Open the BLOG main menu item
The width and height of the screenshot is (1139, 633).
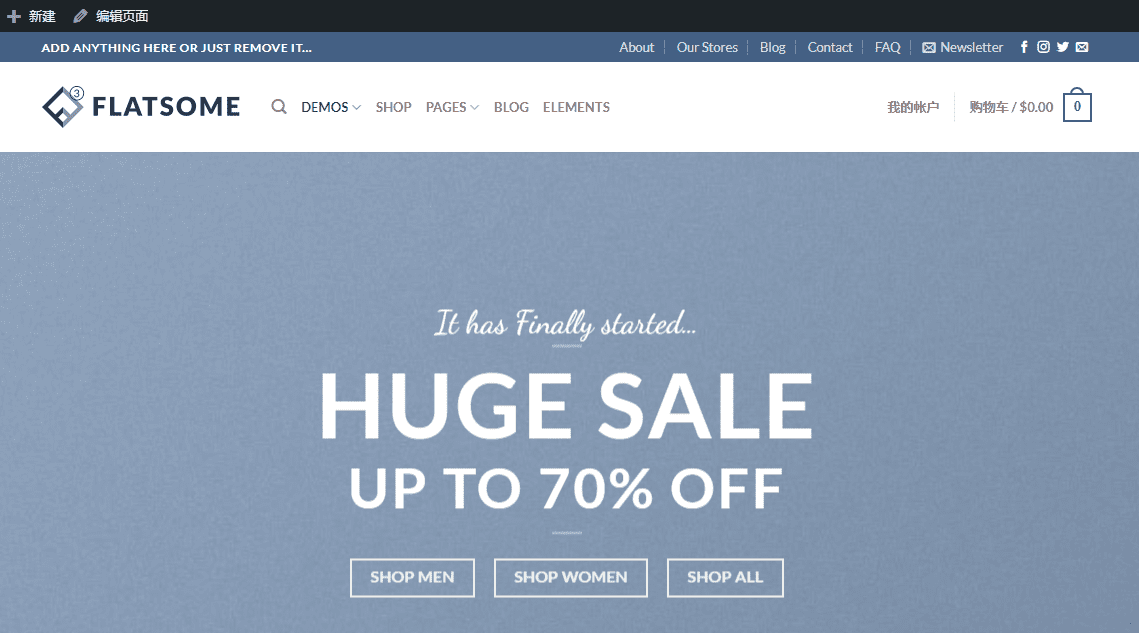point(511,107)
